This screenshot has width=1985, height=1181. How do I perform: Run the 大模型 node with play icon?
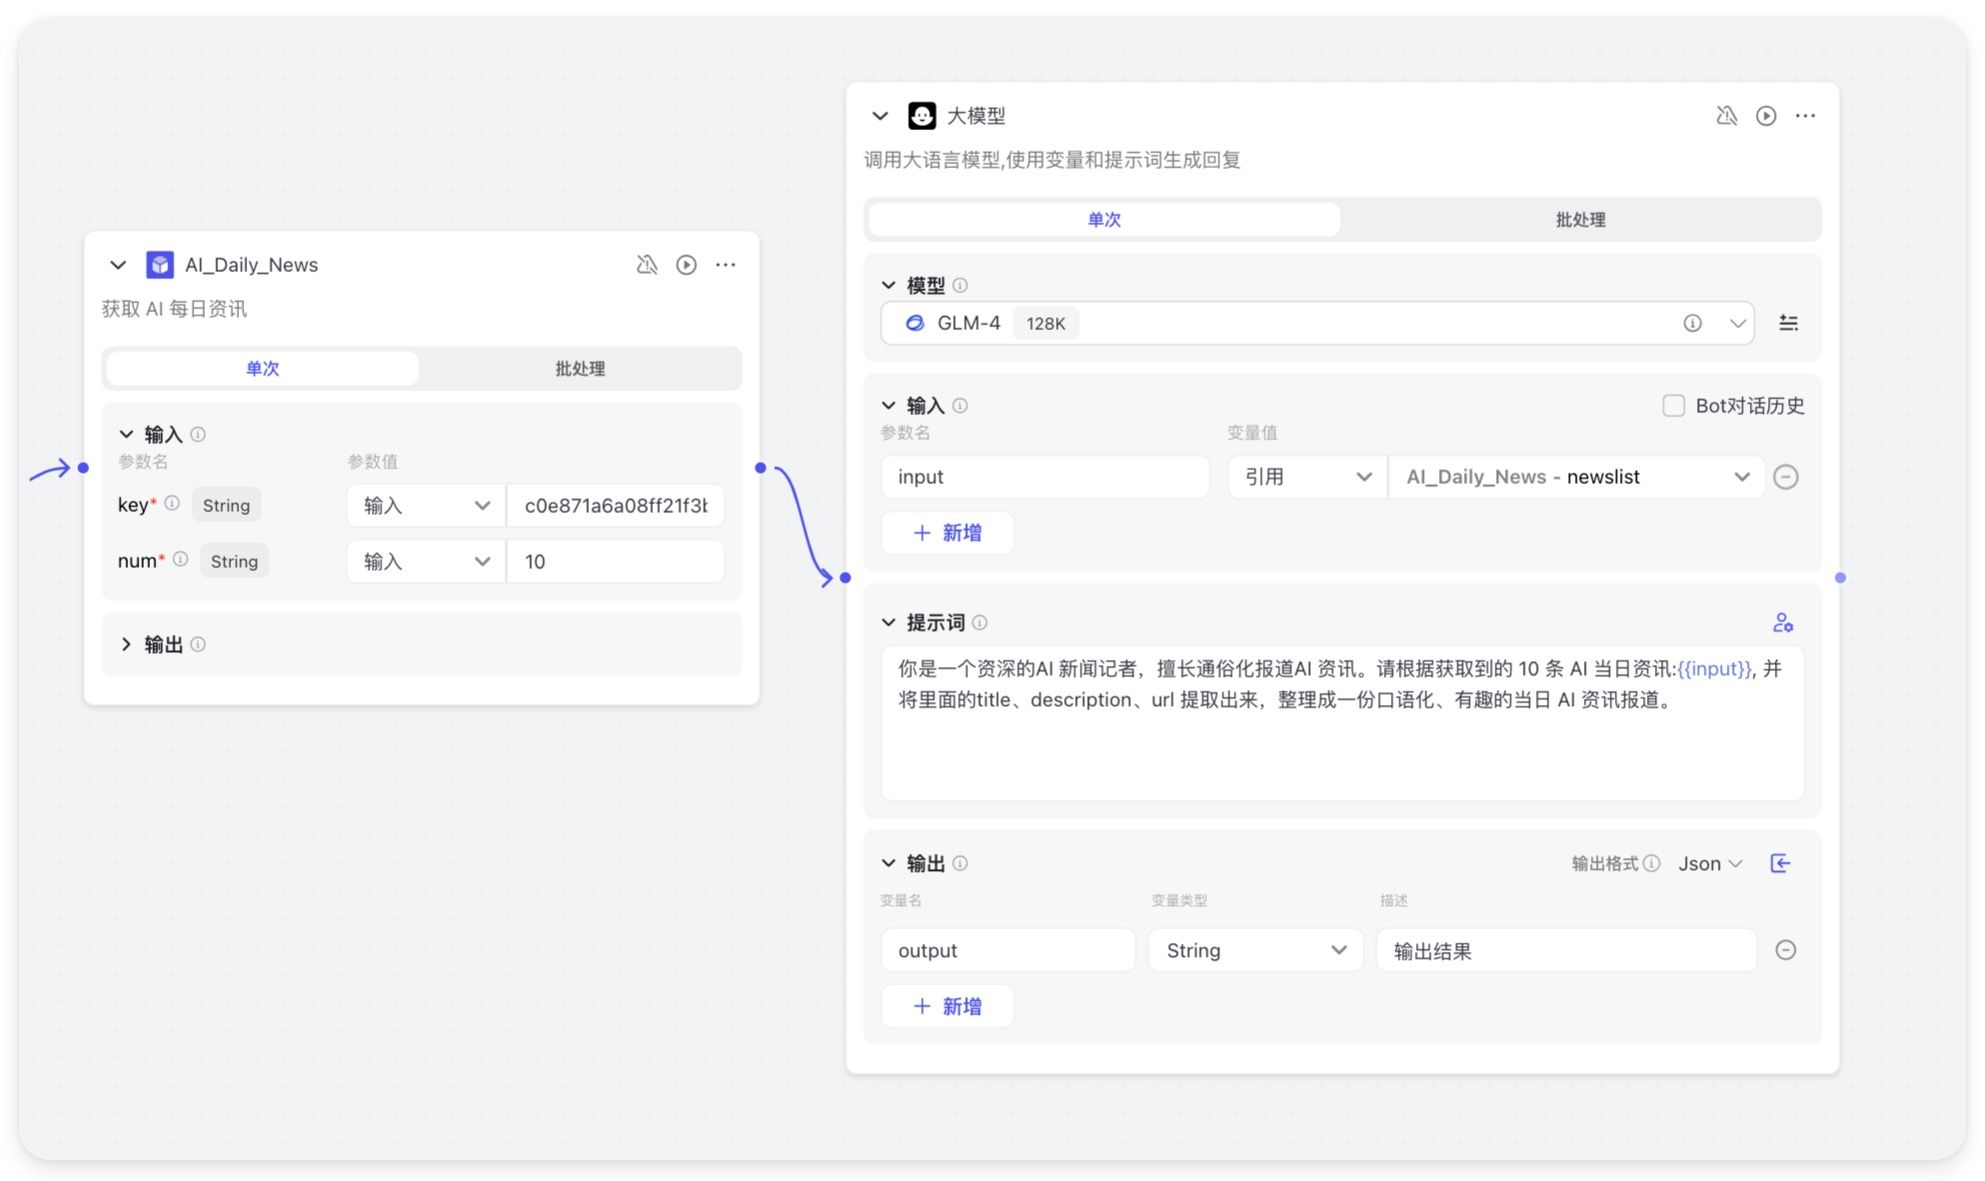(1766, 116)
